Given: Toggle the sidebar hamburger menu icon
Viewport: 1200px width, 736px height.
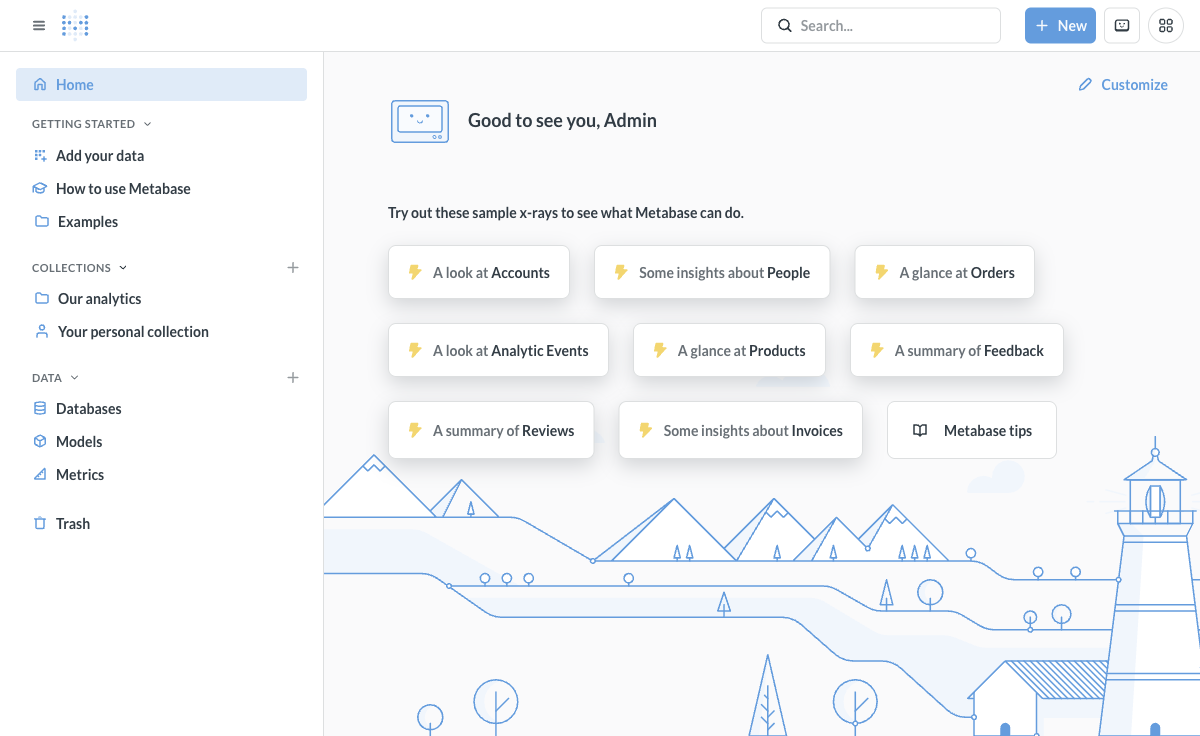Looking at the screenshot, I should (x=39, y=26).
